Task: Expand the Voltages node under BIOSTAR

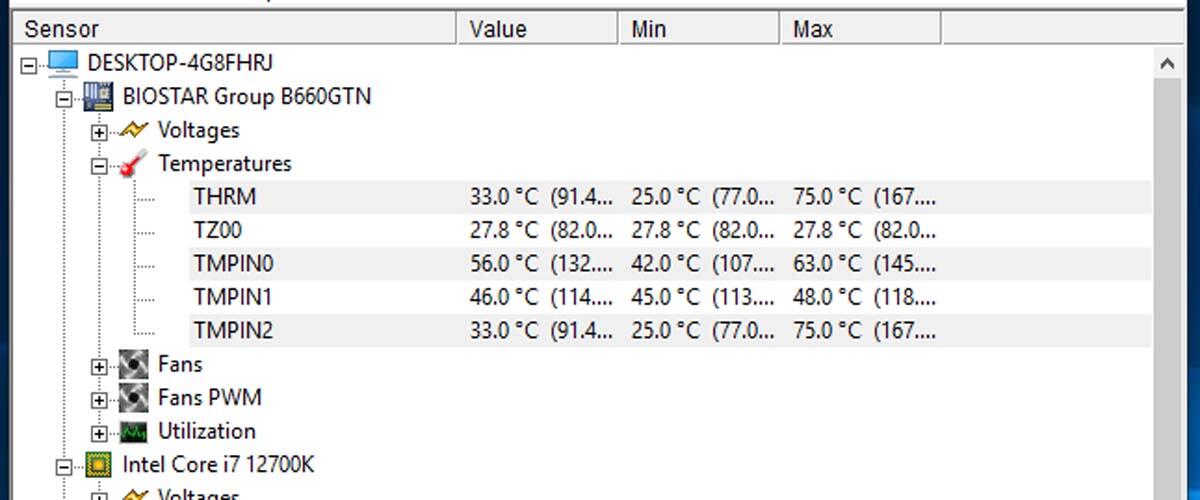Action: (x=99, y=133)
